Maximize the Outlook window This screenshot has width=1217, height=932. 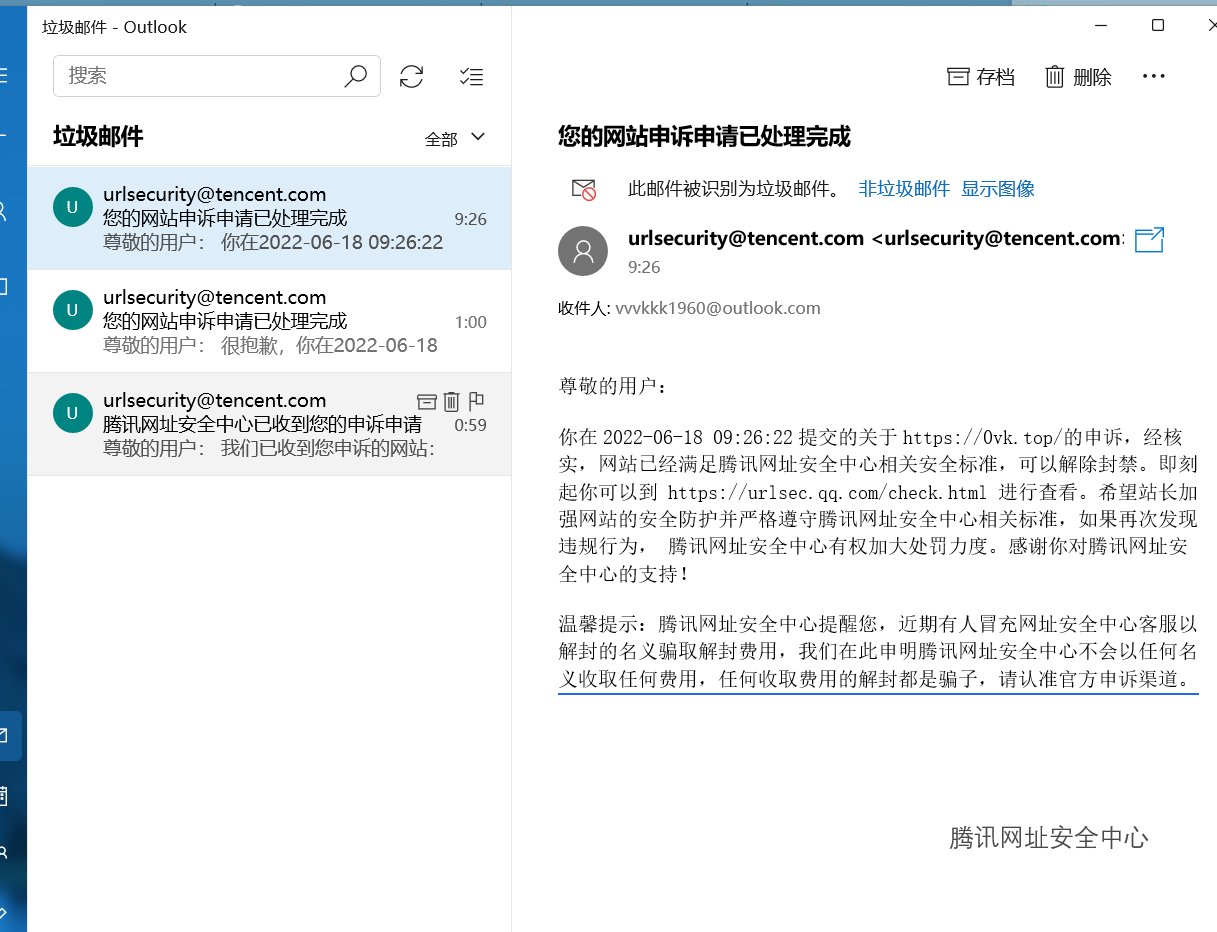1157,26
